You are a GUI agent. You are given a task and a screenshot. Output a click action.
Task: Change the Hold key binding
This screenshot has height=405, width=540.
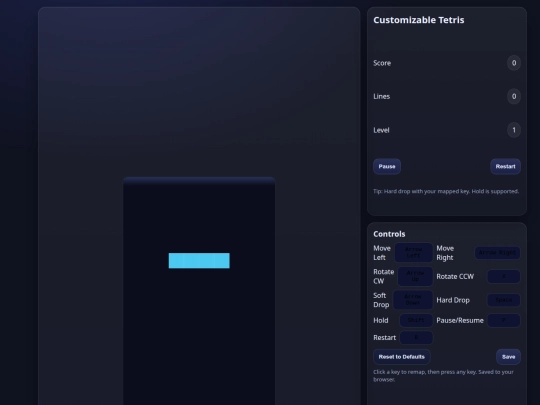(x=416, y=320)
